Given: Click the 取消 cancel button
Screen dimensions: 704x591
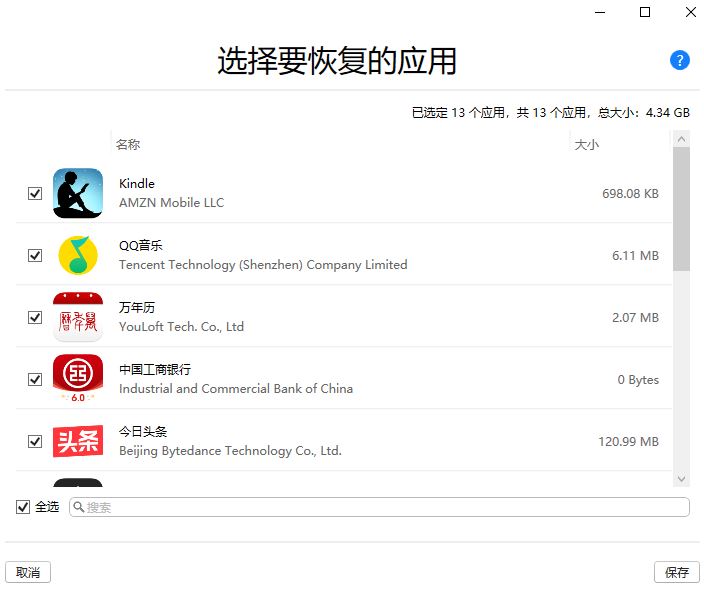Looking at the screenshot, I should (28, 572).
